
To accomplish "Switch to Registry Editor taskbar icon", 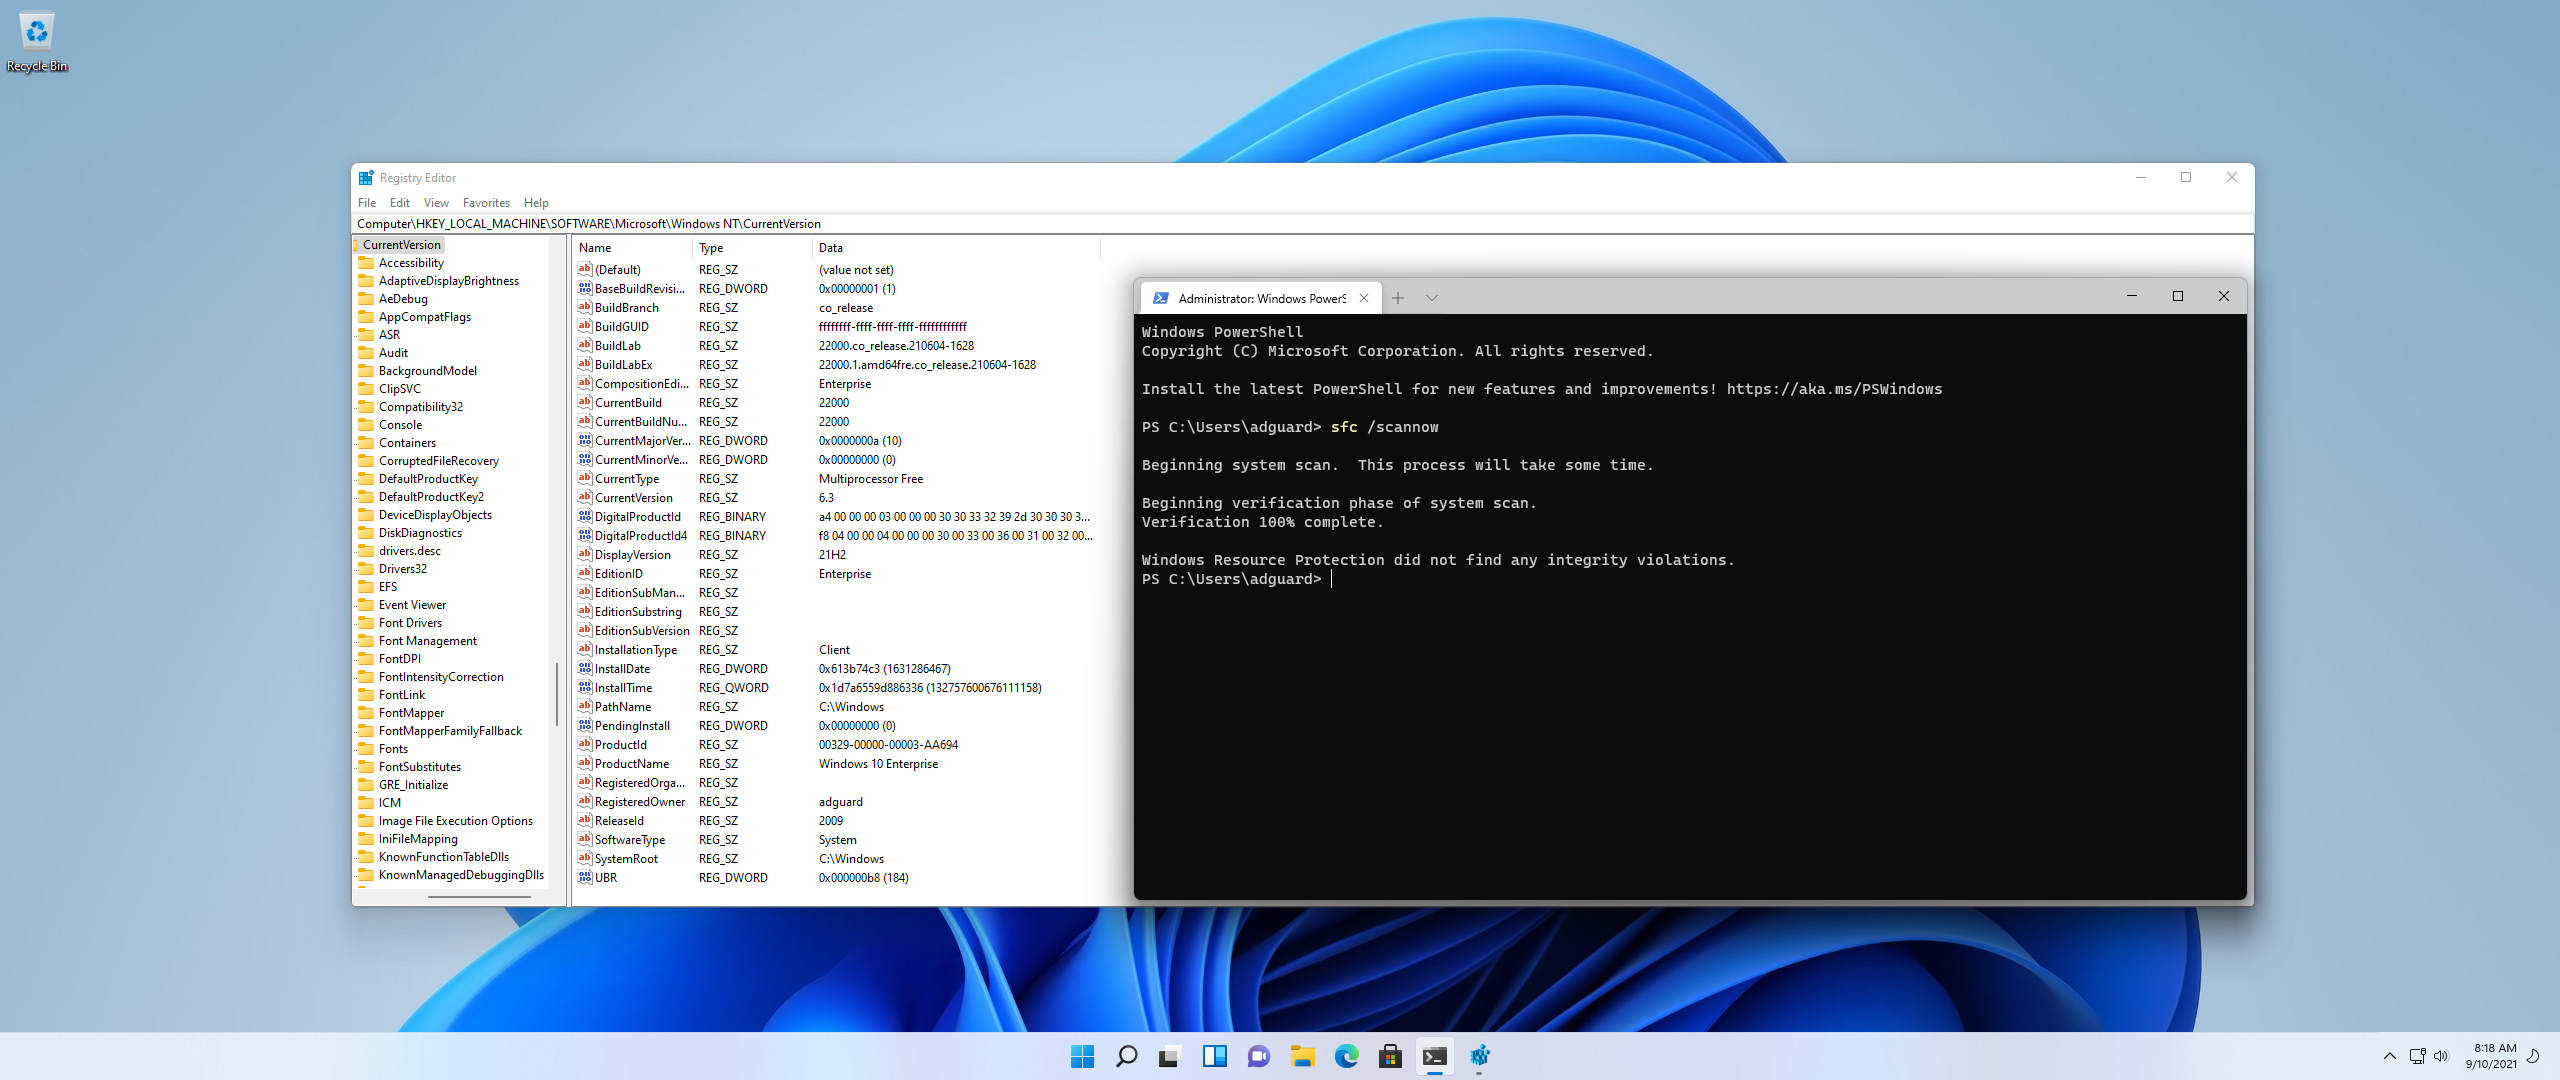I will click(1479, 1056).
